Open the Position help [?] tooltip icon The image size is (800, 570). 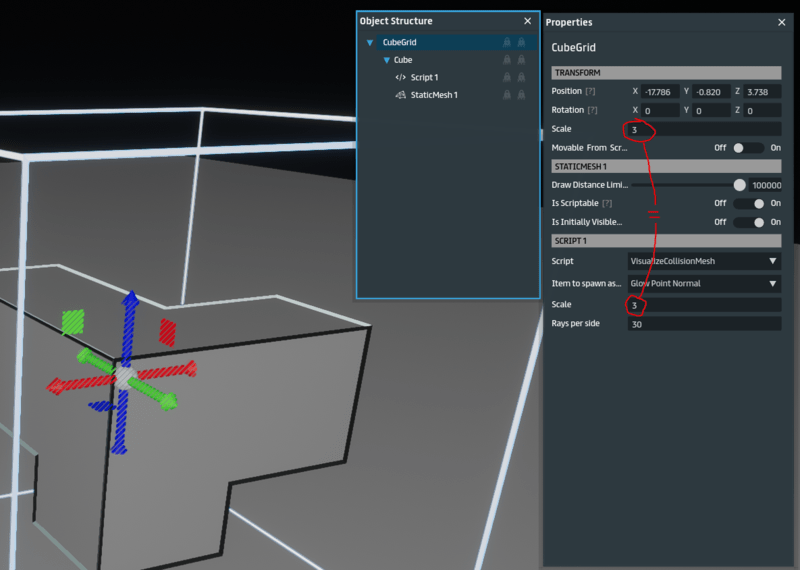(x=592, y=91)
